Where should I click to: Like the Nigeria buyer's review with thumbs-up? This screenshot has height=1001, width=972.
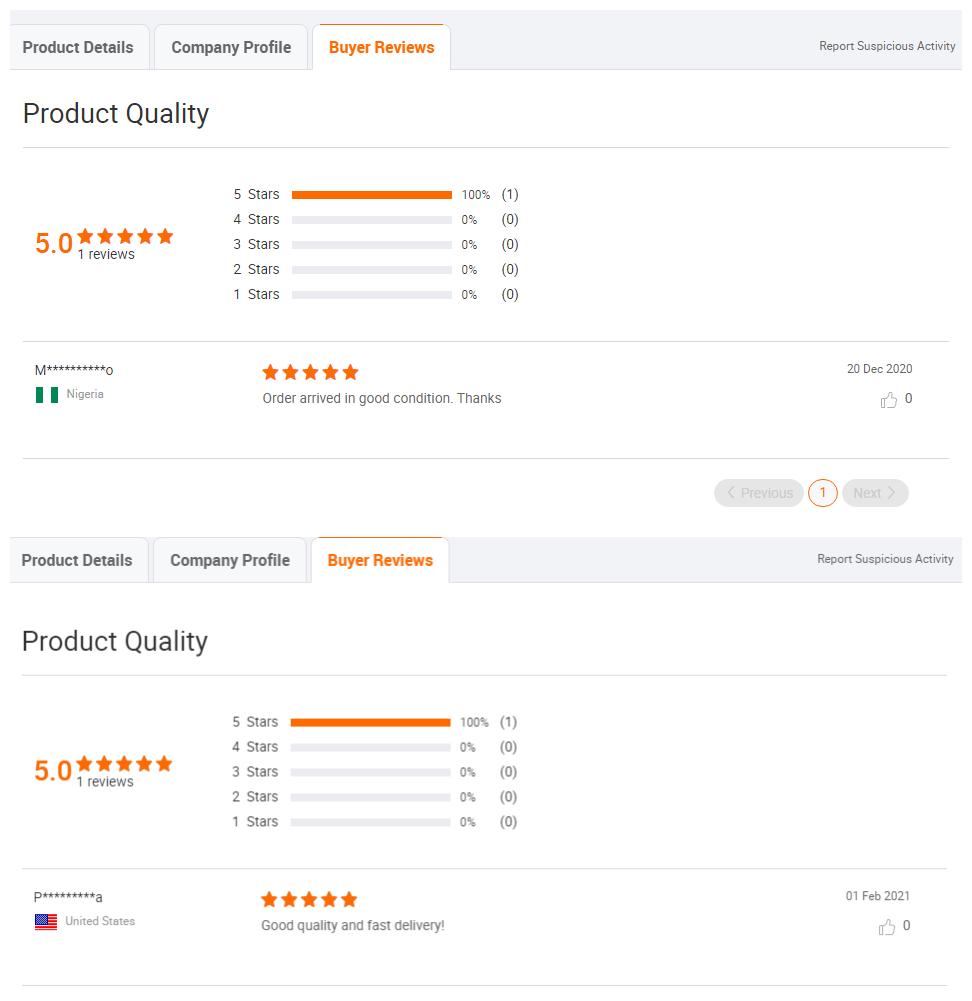(888, 400)
